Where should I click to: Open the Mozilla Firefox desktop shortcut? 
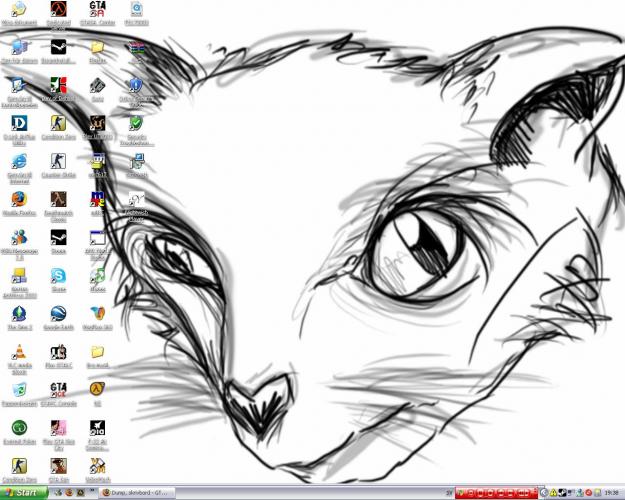coord(19,200)
